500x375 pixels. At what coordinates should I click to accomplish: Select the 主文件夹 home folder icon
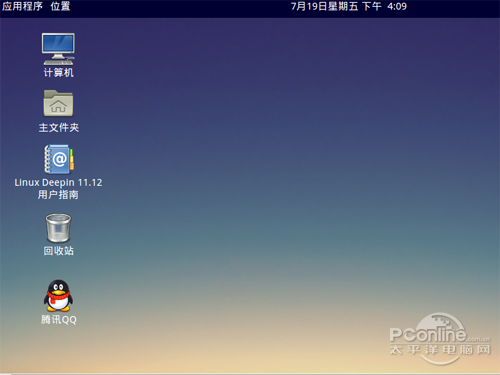tap(58, 103)
